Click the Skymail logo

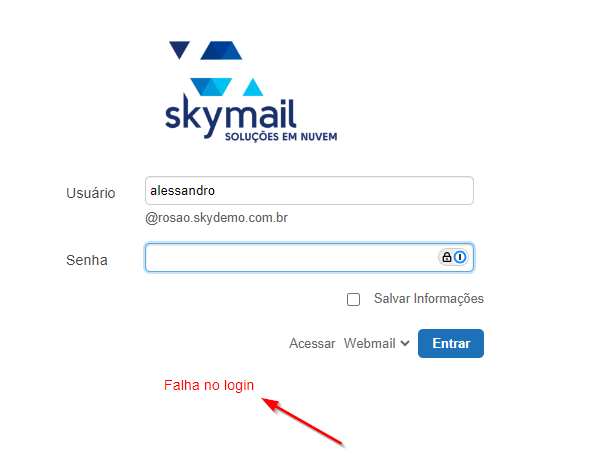(251, 91)
